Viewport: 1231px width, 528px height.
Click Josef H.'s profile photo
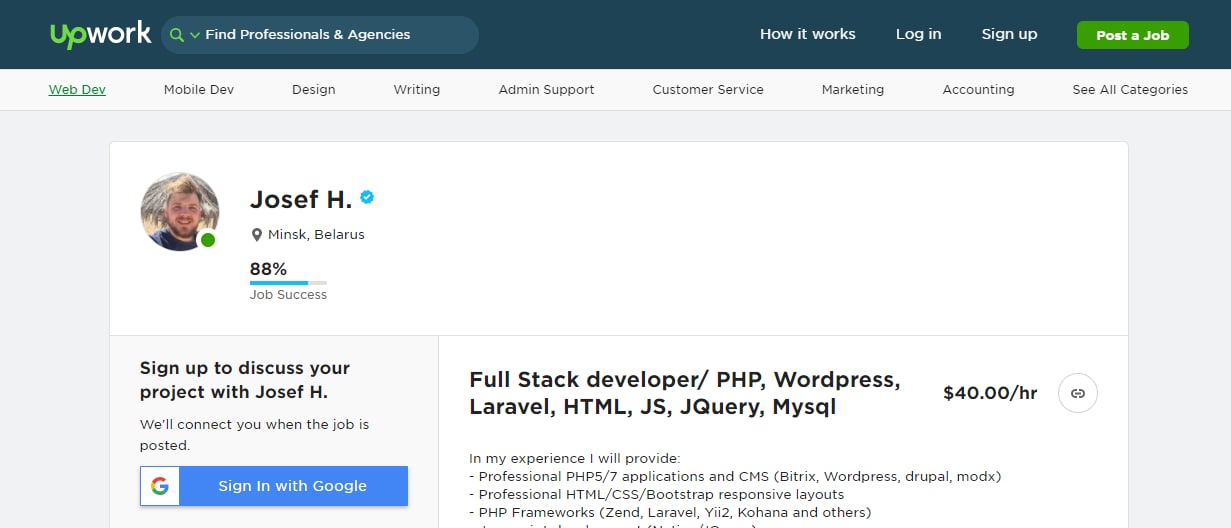180,211
